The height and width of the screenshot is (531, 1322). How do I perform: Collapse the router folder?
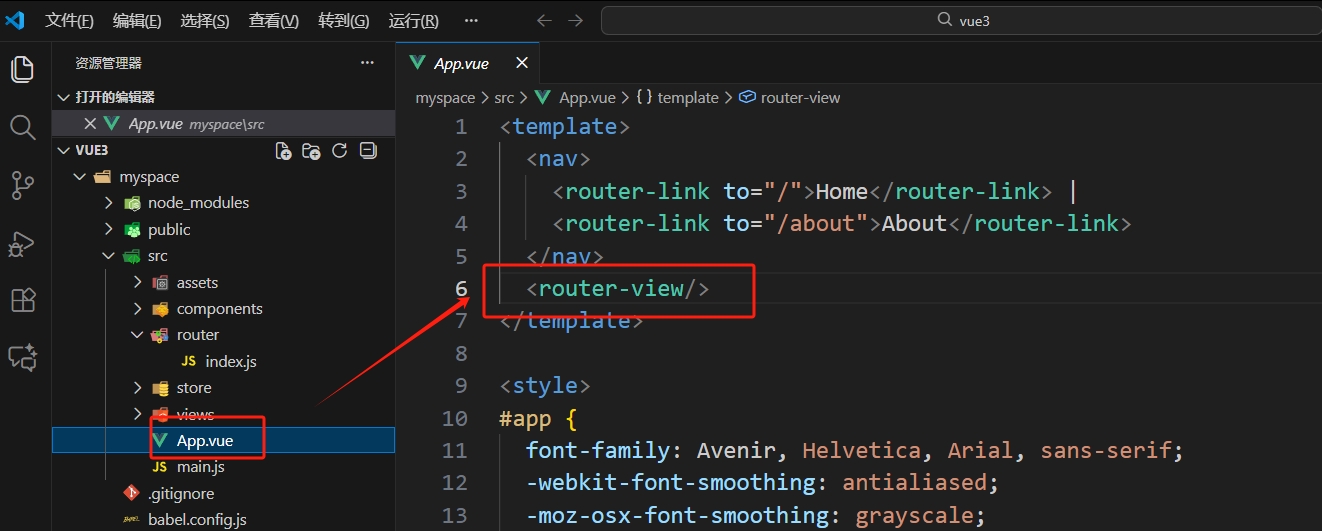coord(137,335)
